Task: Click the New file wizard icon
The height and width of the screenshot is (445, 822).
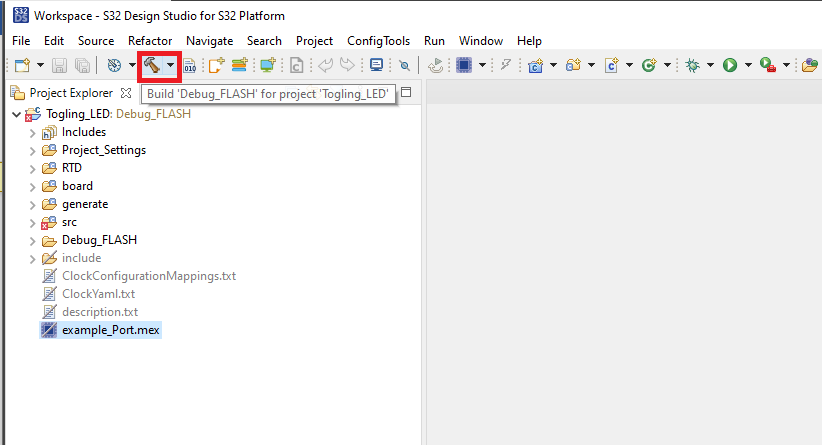Action: click(x=21, y=65)
